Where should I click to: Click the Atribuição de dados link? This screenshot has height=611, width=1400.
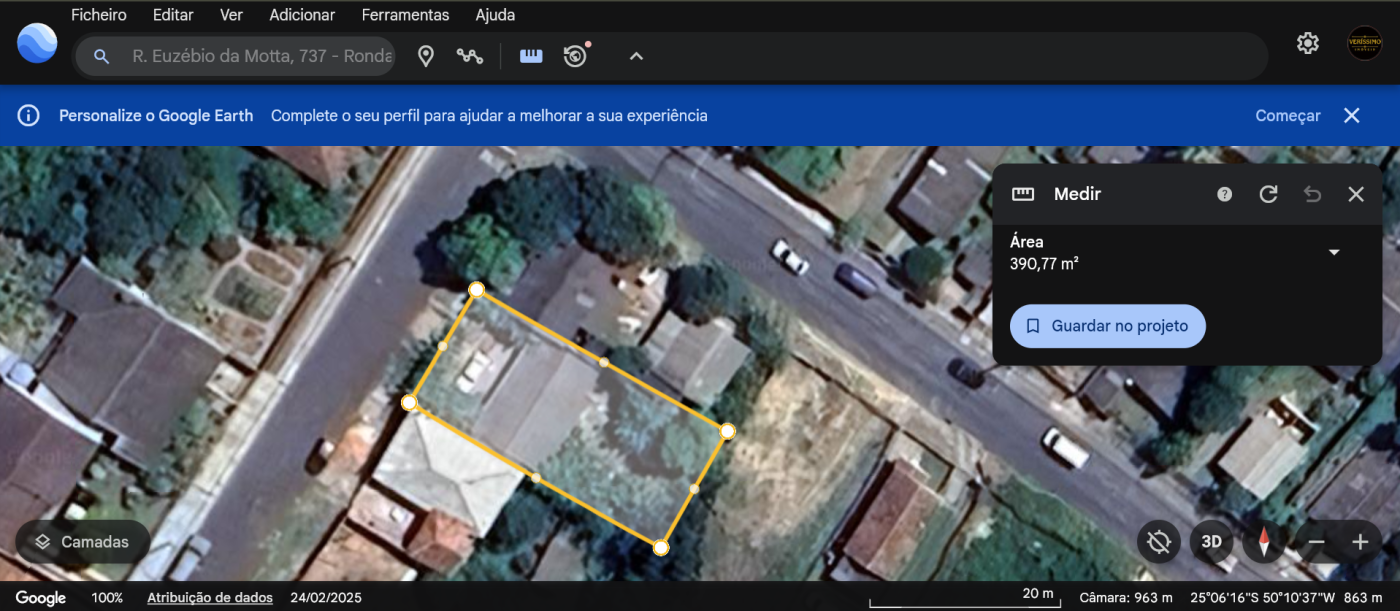click(x=210, y=598)
